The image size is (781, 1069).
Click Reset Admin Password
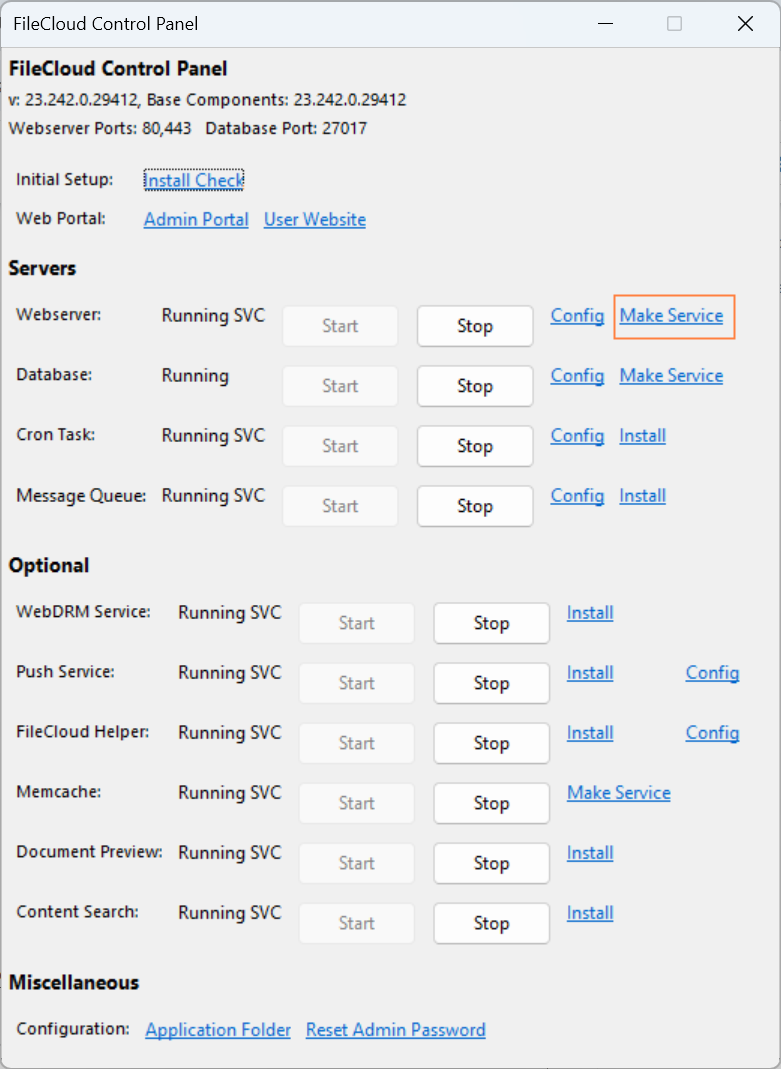(395, 1029)
